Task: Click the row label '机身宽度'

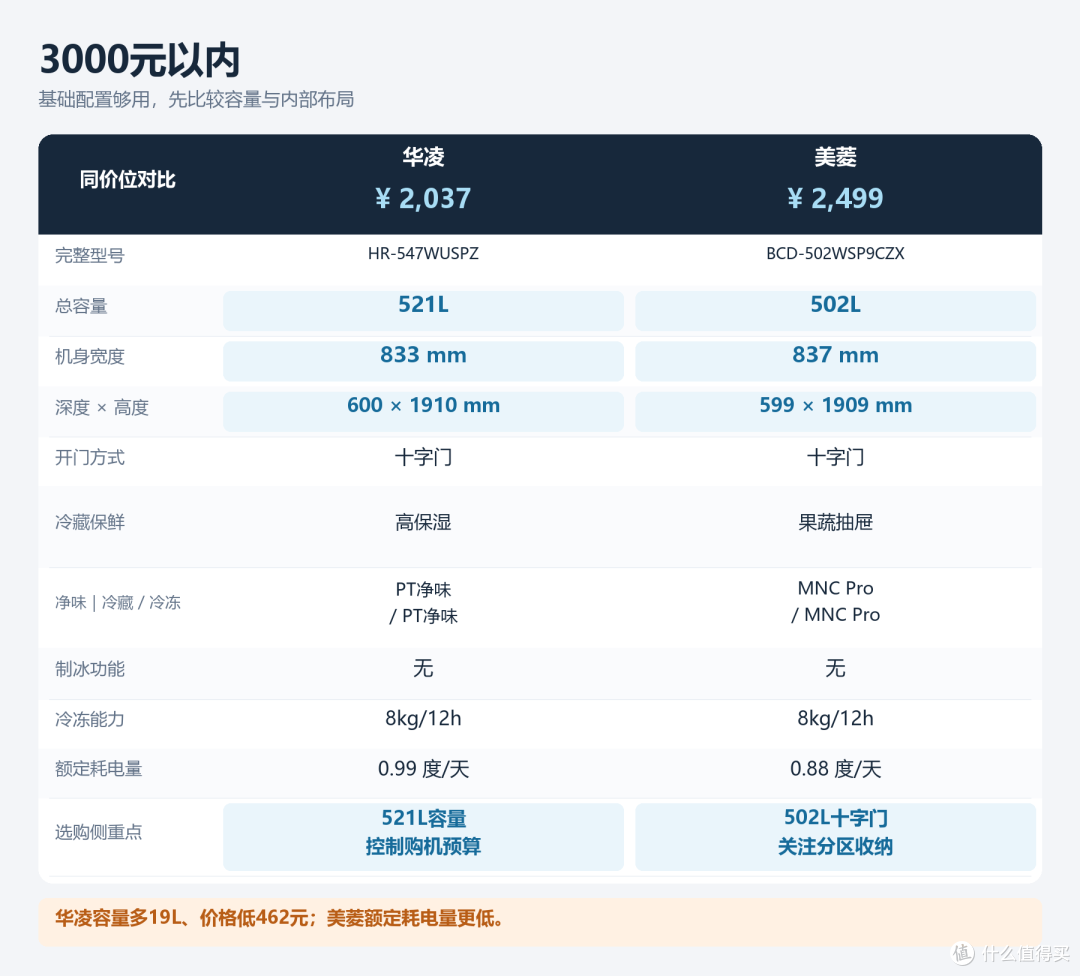Action: pos(90,357)
